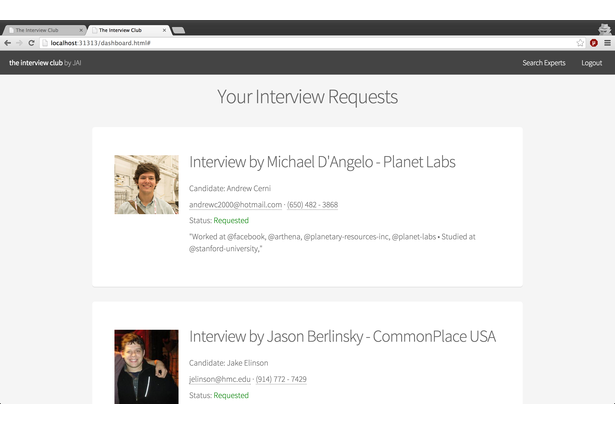Click Logout in the navbar
The width and height of the screenshot is (615, 424).
[x=591, y=63]
